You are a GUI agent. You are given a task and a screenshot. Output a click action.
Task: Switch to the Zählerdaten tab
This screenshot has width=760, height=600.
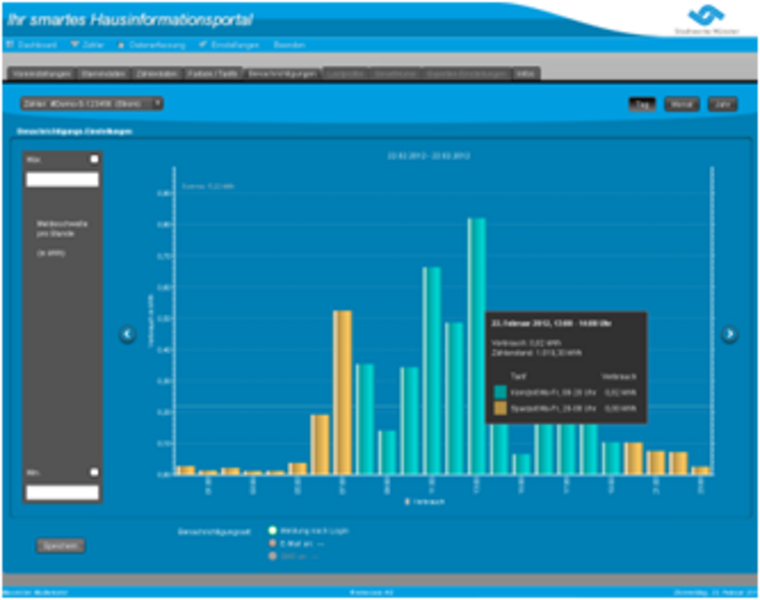(x=157, y=74)
